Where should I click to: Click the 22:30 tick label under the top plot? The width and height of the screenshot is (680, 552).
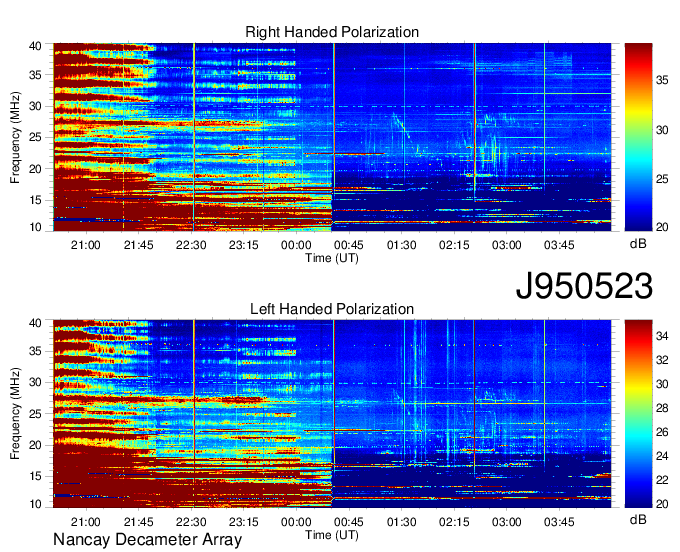click(x=191, y=245)
